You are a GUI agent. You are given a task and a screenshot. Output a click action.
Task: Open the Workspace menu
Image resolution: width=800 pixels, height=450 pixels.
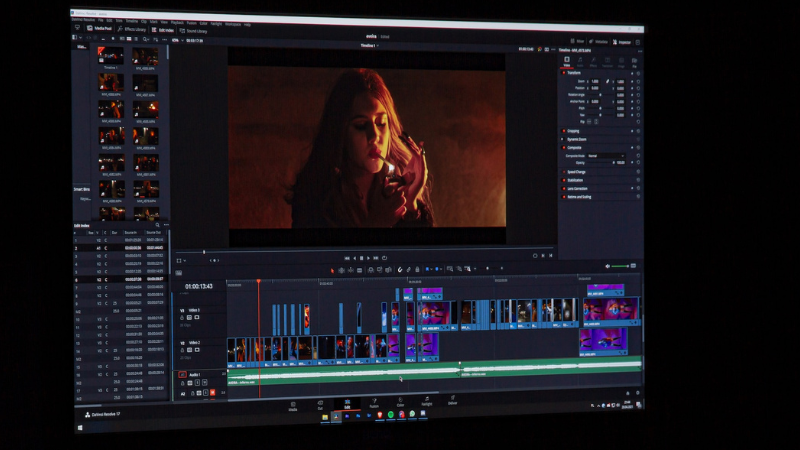click(233, 24)
